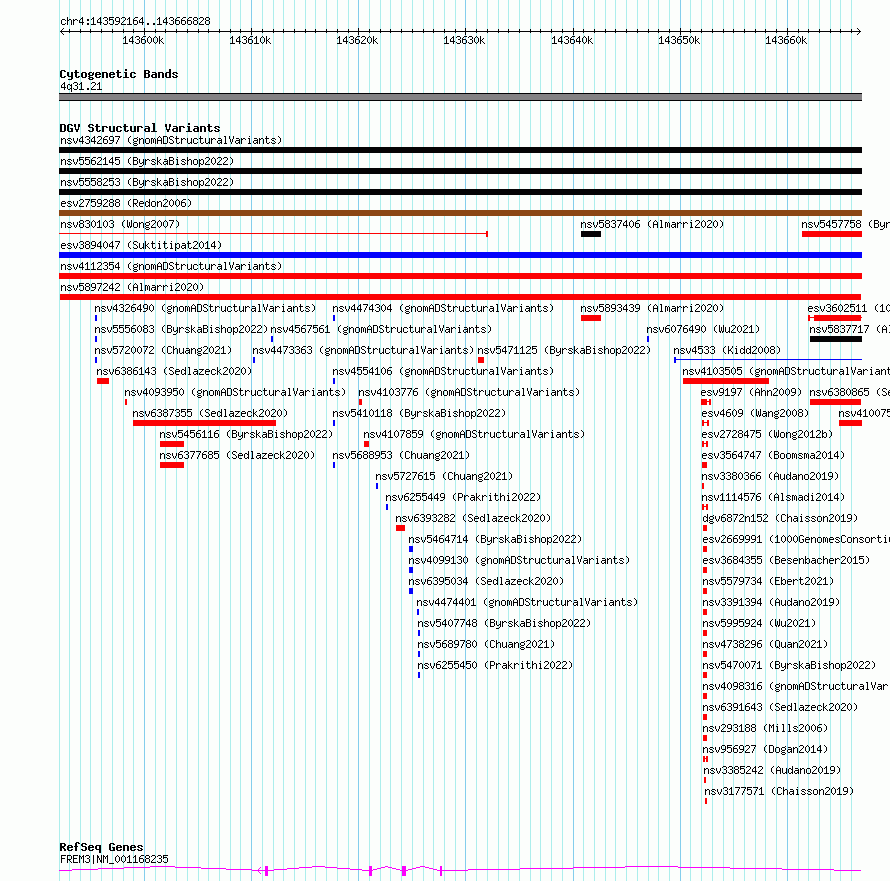The image size is (890, 881).
Task: Click nsv4567561 gnomADStructuralVariants label
Action: (381, 329)
